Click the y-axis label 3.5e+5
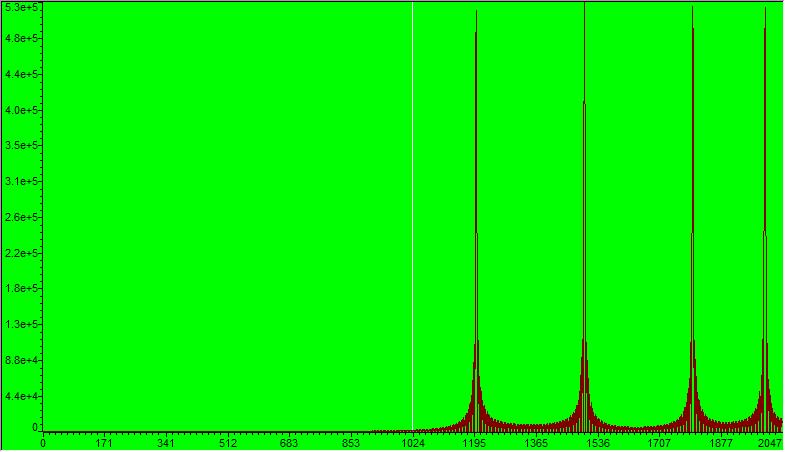The image size is (785, 452). (x=20, y=146)
